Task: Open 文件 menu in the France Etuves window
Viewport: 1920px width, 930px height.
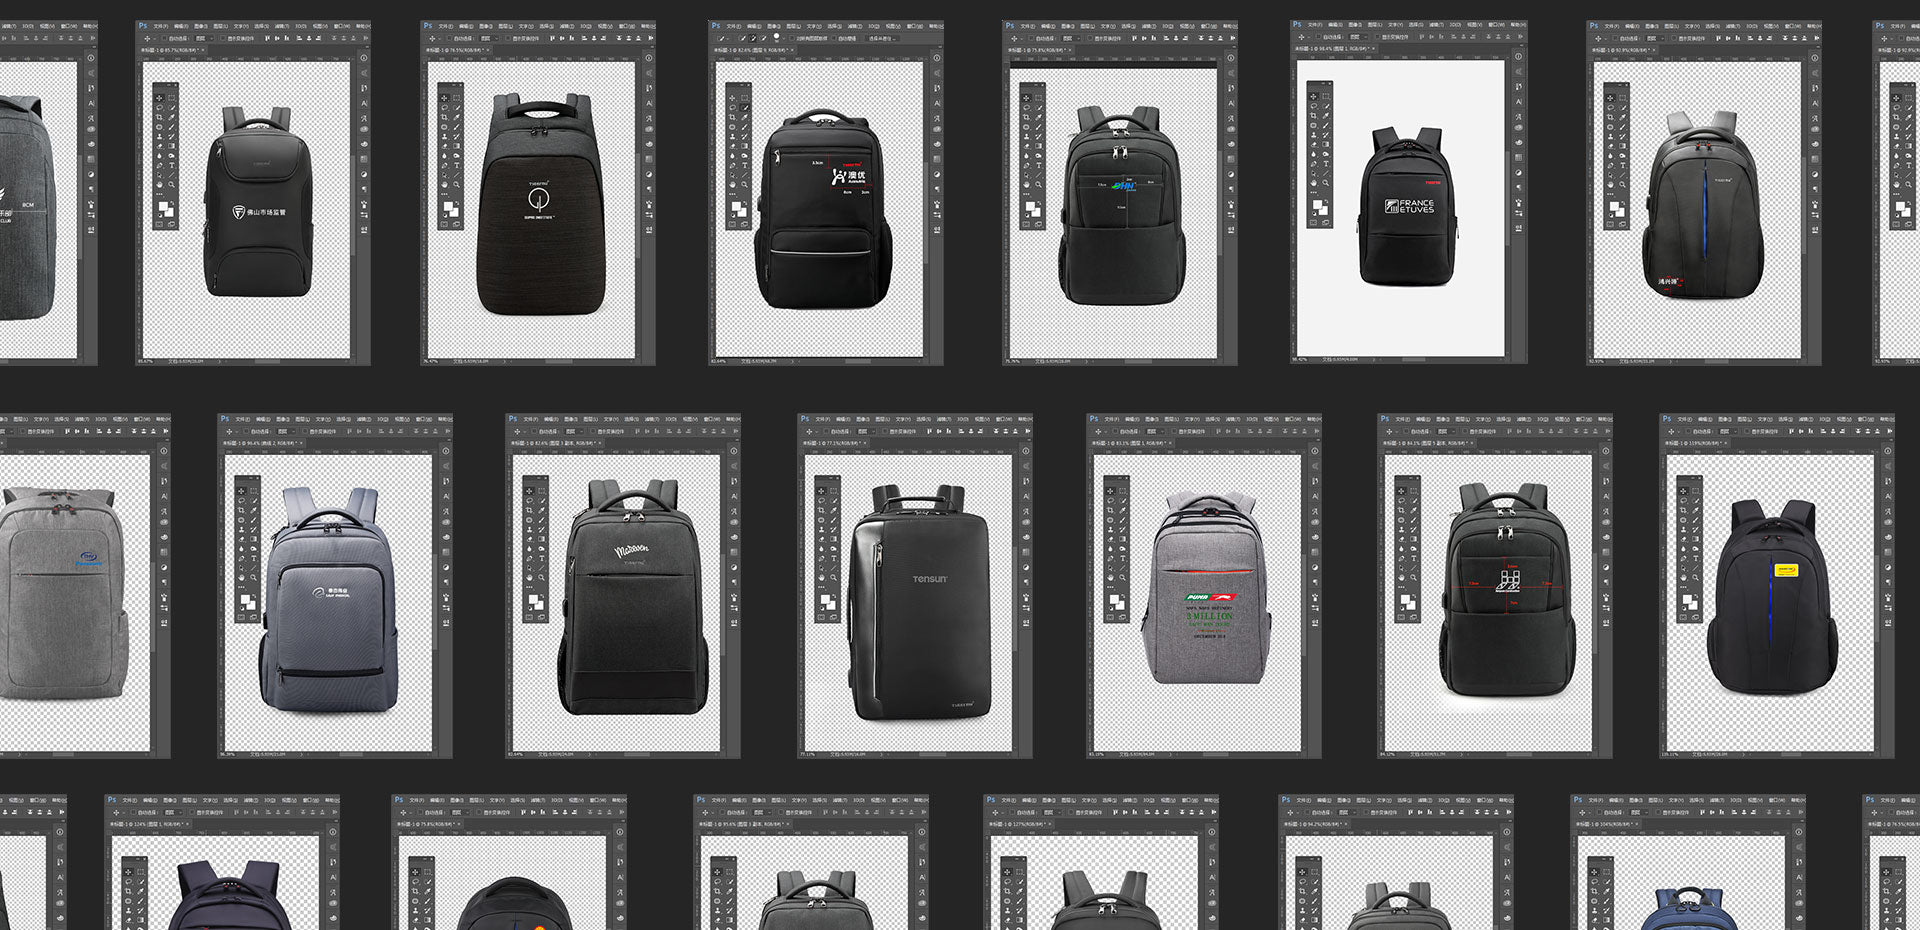Action: (x=1314, y=25)
